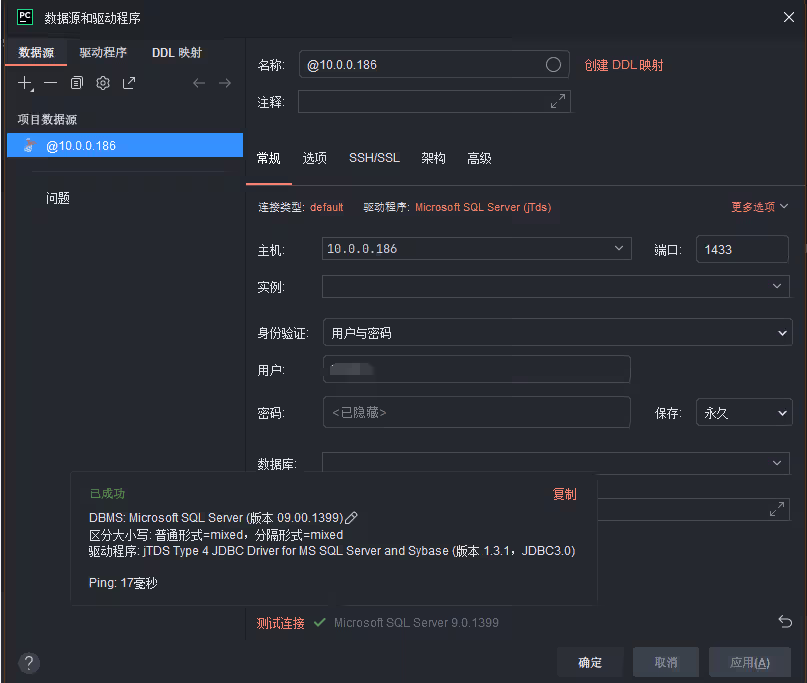This screenshot has width=807, height=683.
Task: Switch to the 驱动程序 tab
Action: (103, 53)
